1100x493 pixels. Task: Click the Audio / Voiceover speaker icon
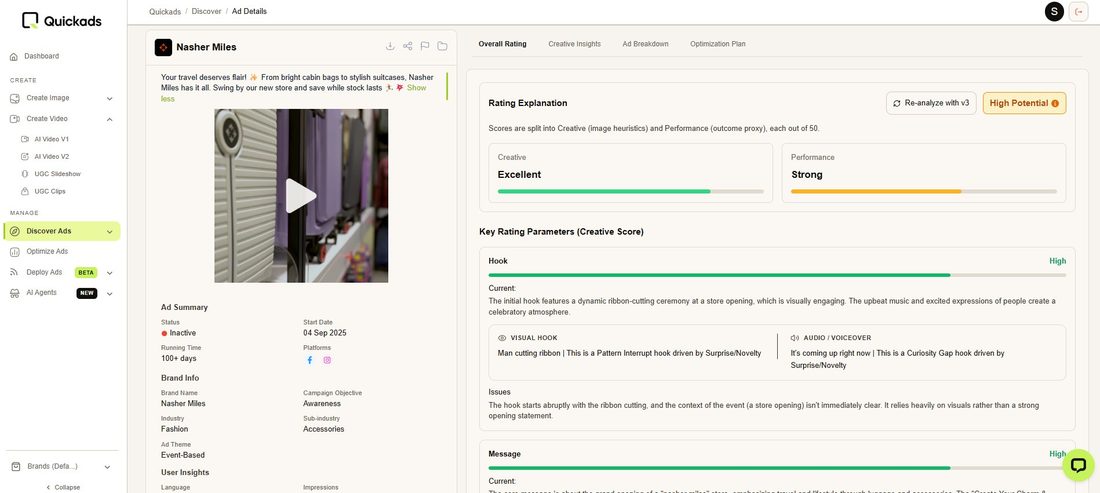point(795,338)
